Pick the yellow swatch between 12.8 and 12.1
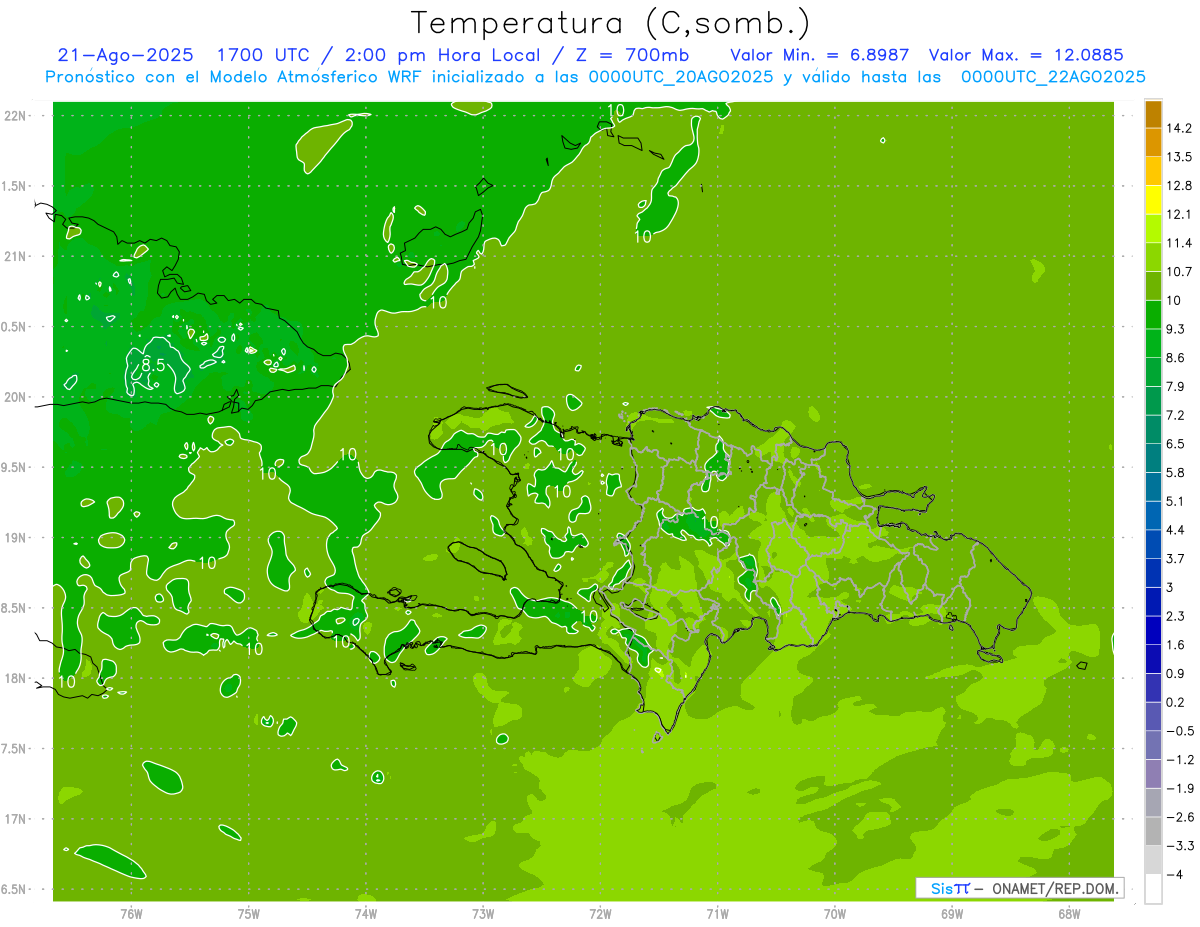The height and width of the screenshot is (927, 1200). click(x=1153, y=201)
